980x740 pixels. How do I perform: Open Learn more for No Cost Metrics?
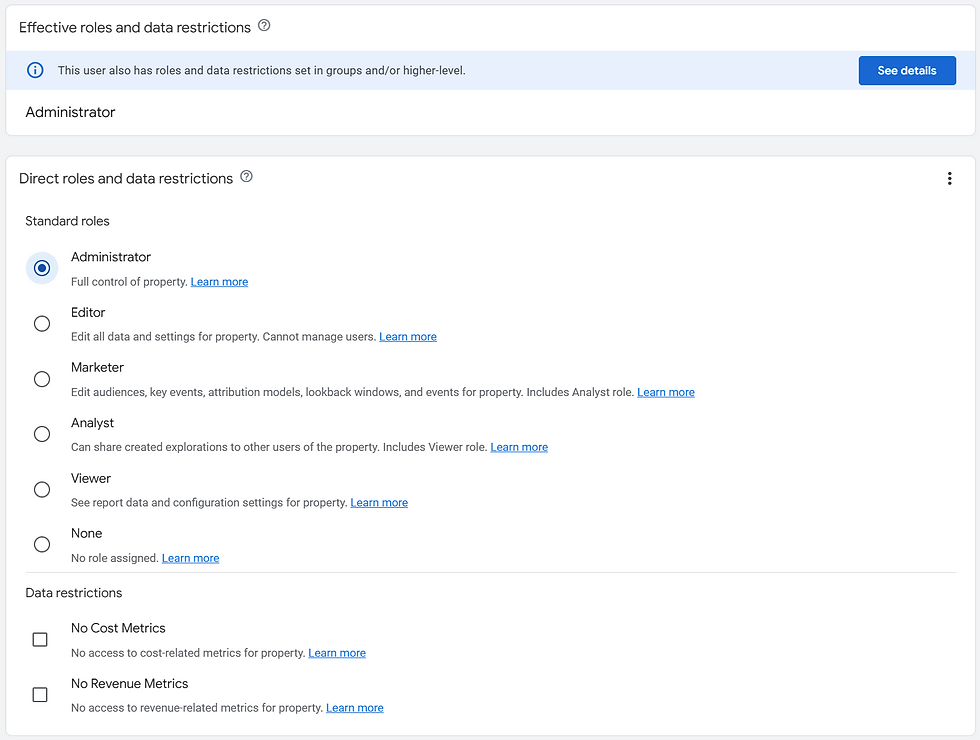click(x=337, y=653)
